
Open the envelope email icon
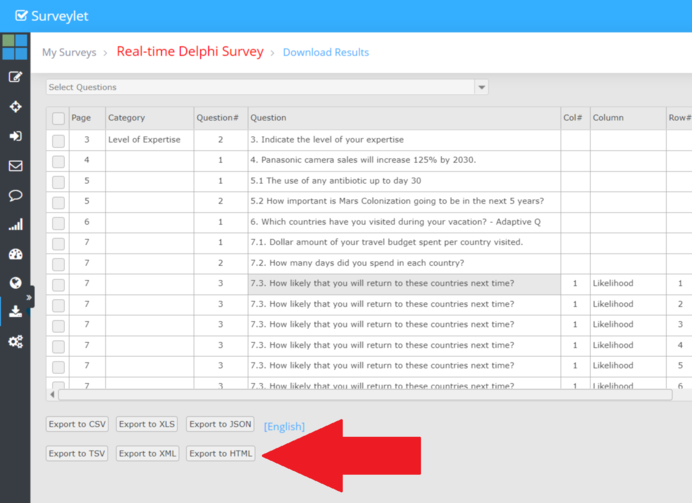15,166
